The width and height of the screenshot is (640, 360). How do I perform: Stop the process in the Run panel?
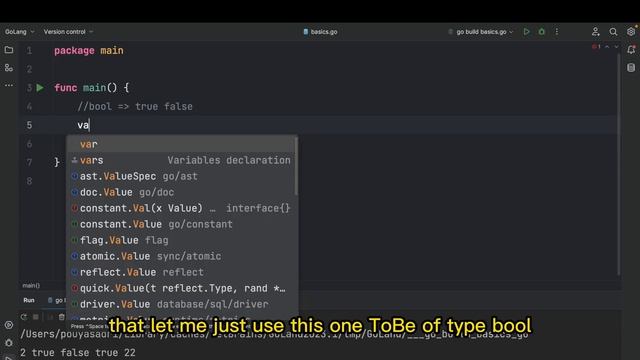pyautogui.click(x=36, y=317)
